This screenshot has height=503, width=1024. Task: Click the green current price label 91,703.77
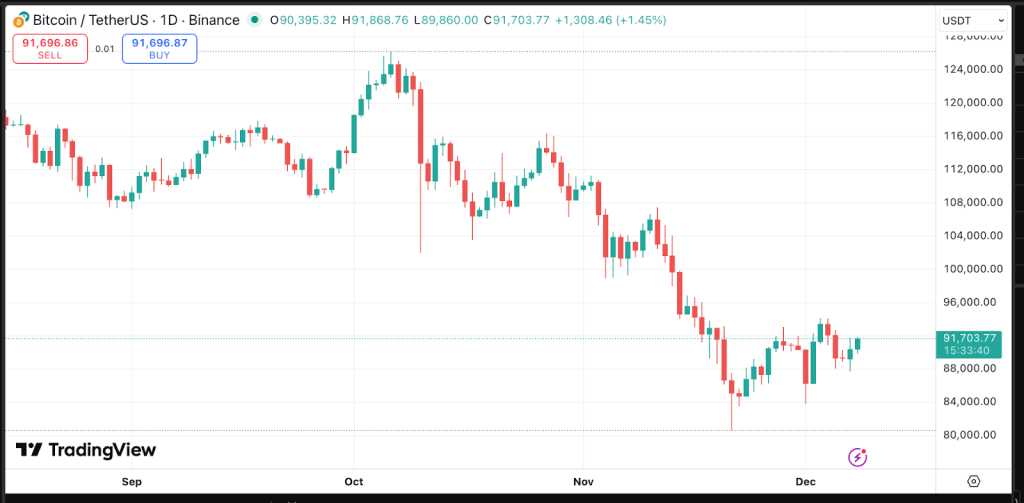(969, 338)
